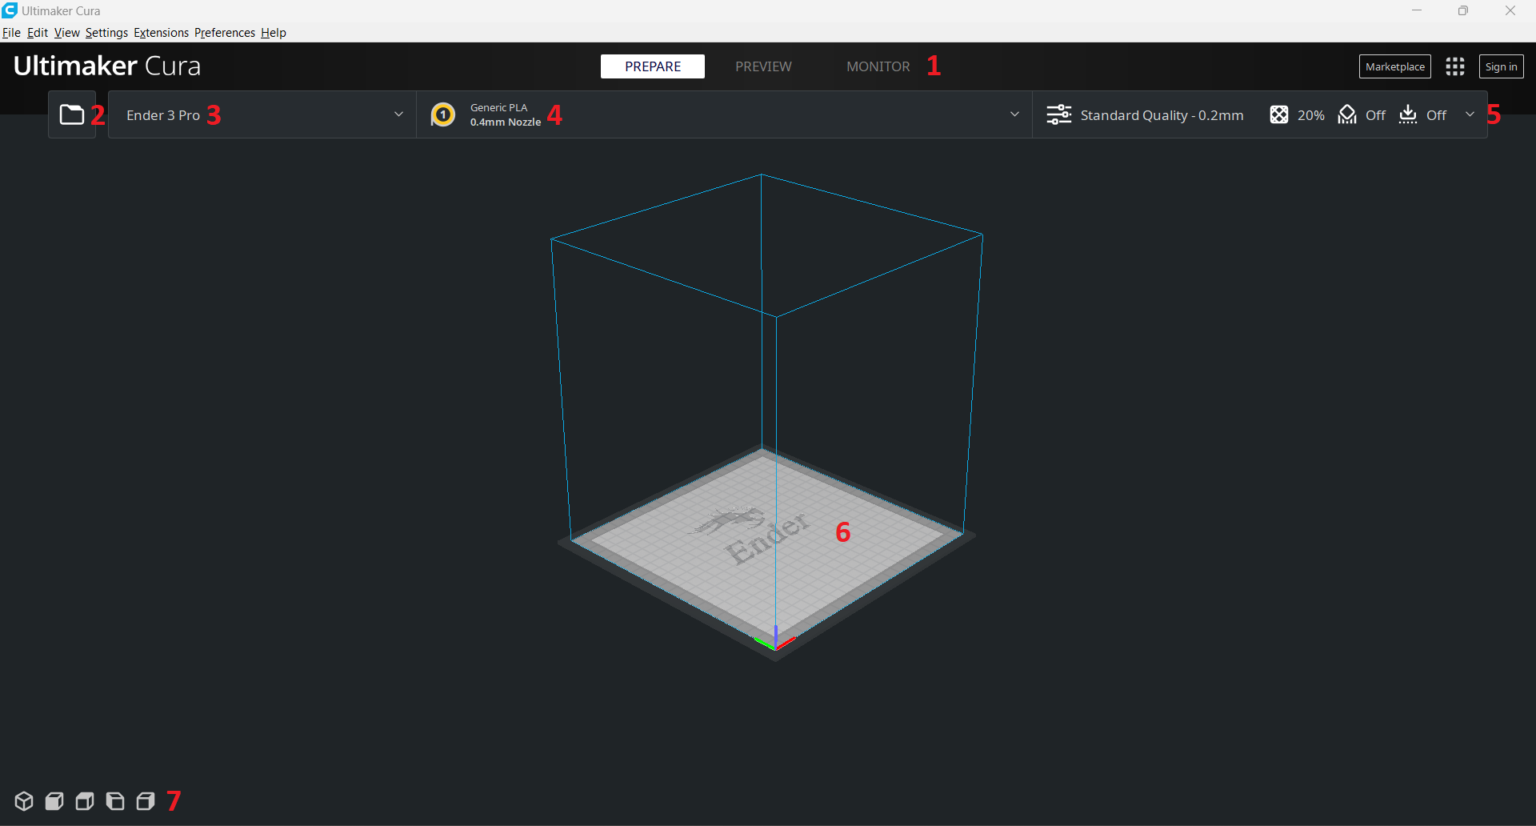Click the build plate adhesion Off icon

click(x=1408, y=114)
